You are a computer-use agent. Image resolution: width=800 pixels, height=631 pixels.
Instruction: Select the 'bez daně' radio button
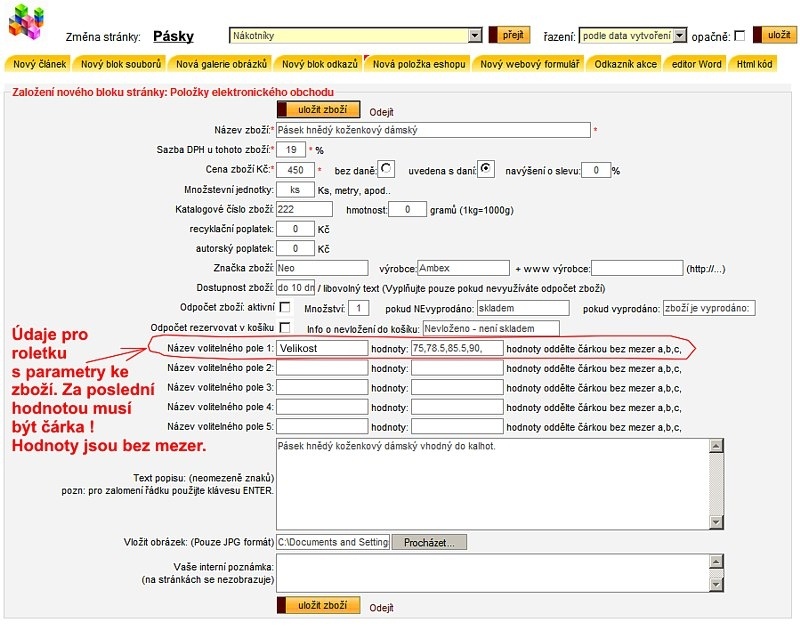click(x=386, y=168)
